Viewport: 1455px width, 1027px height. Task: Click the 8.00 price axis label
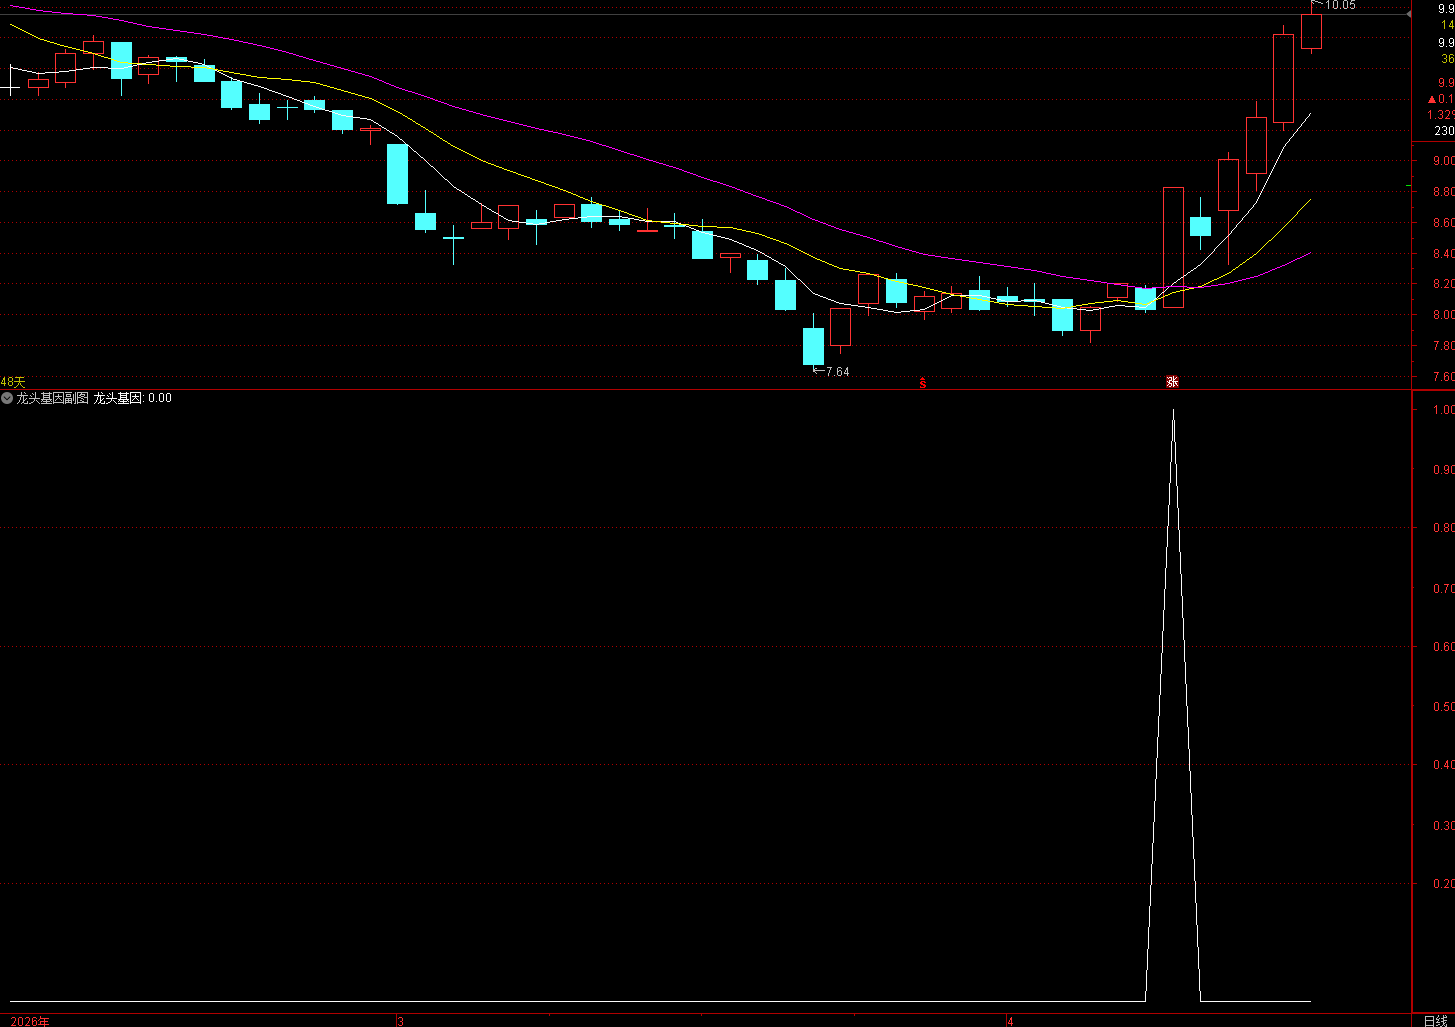pyautogui.click(x=1443, y=315)
